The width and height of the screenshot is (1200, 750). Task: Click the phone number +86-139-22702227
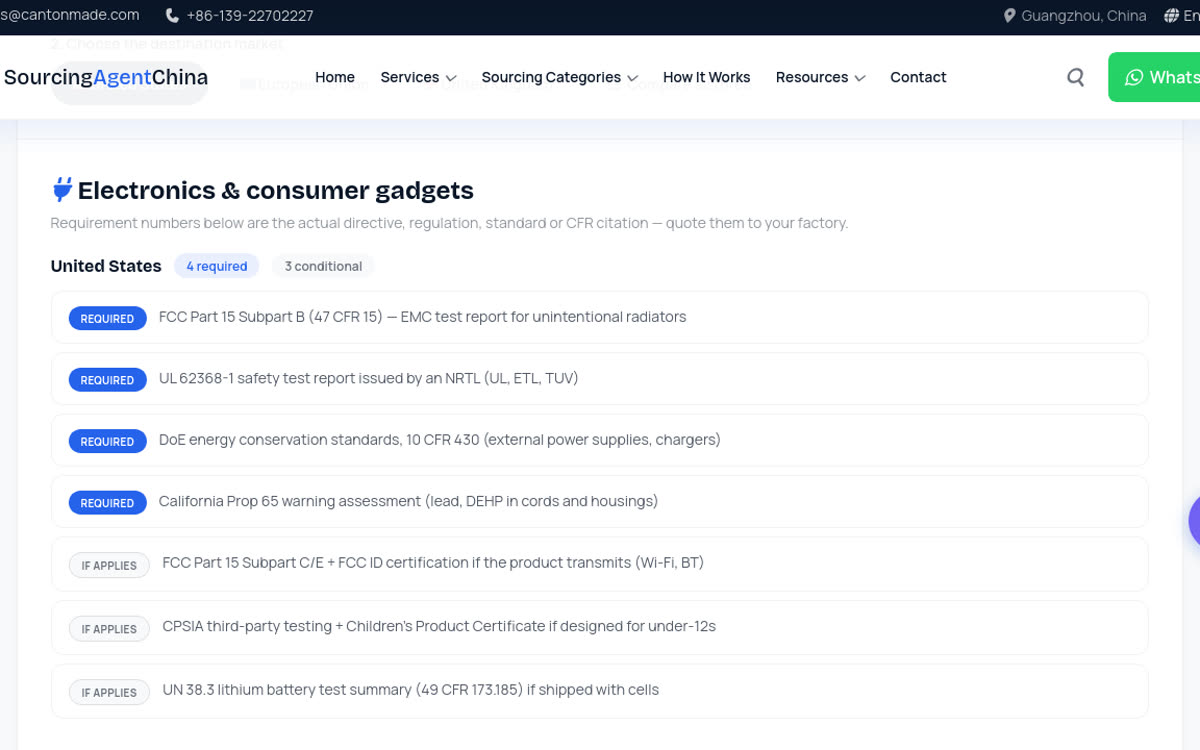pyautogui.click(x=249, y=16)
